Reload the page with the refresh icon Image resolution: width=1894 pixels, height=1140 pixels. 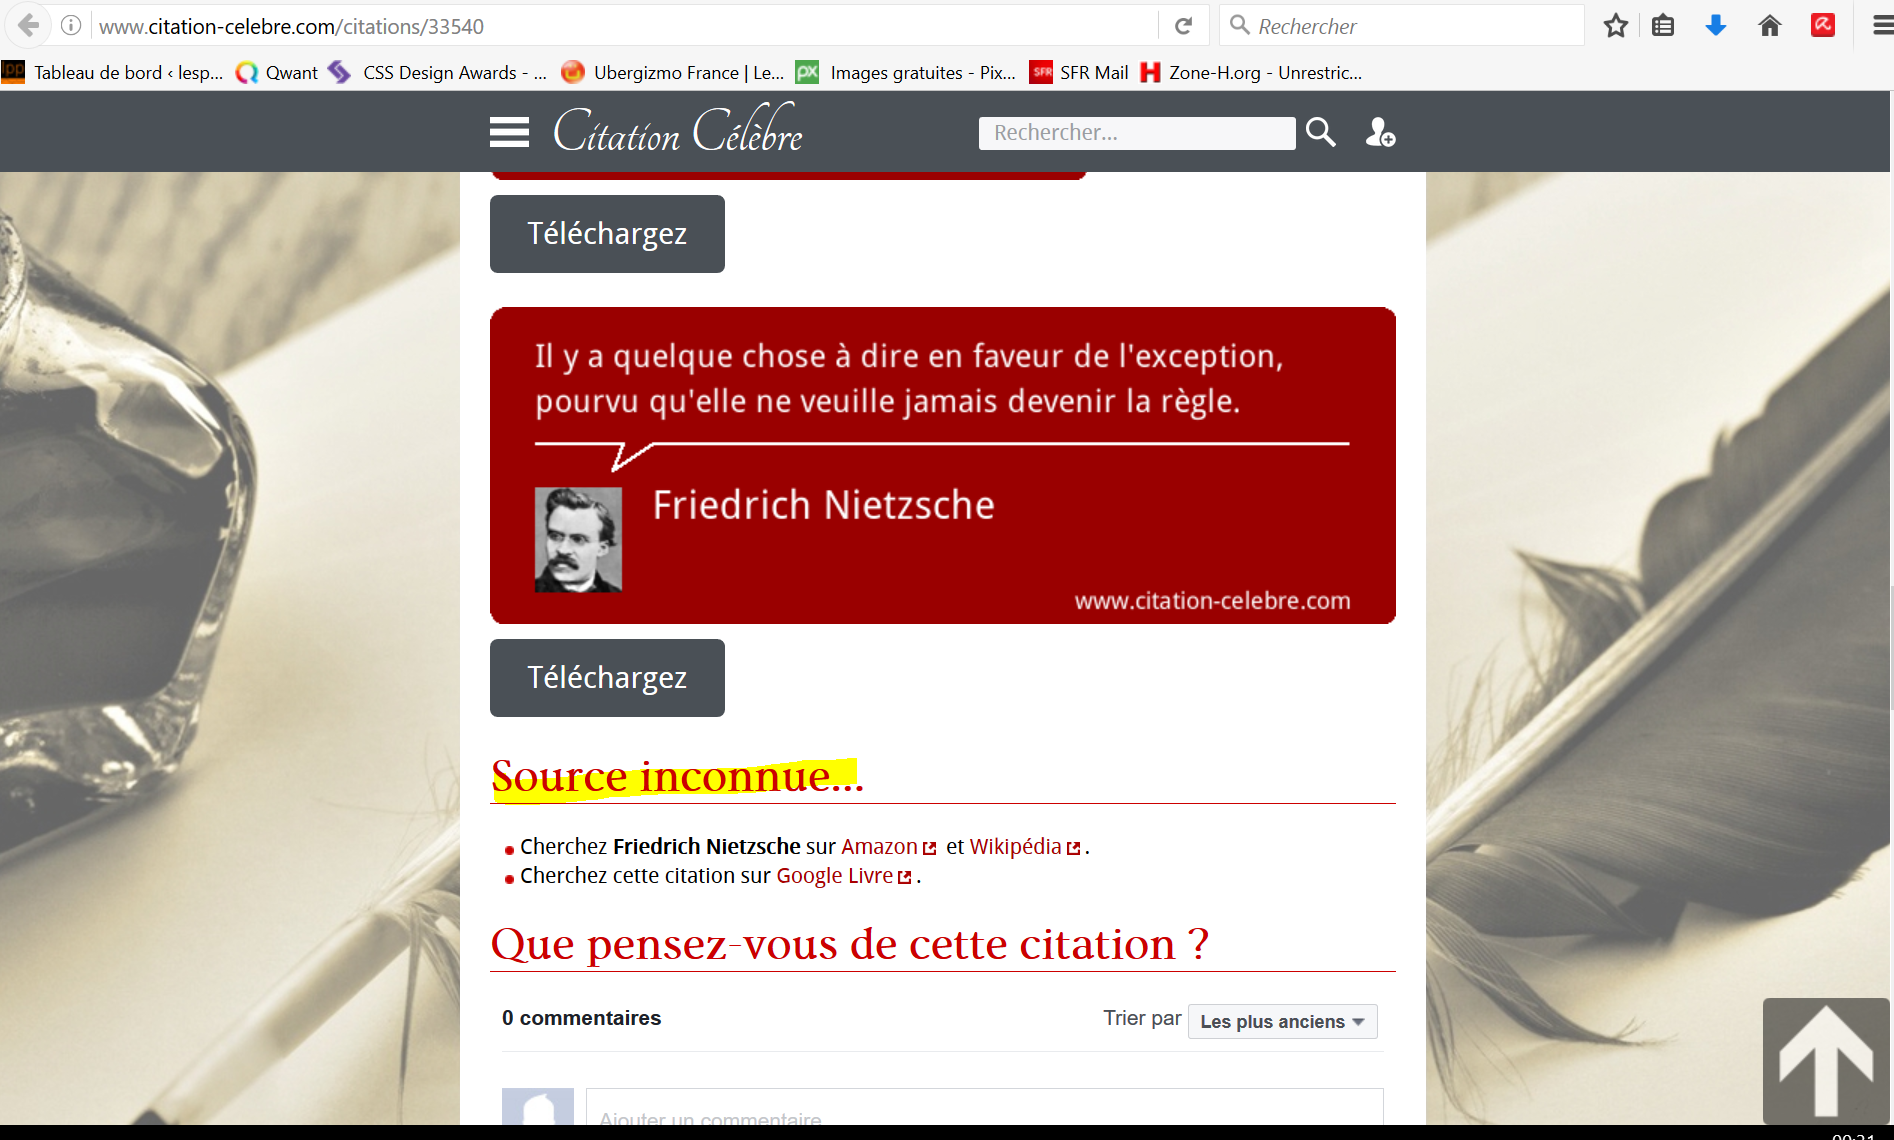coord(1183,26)
